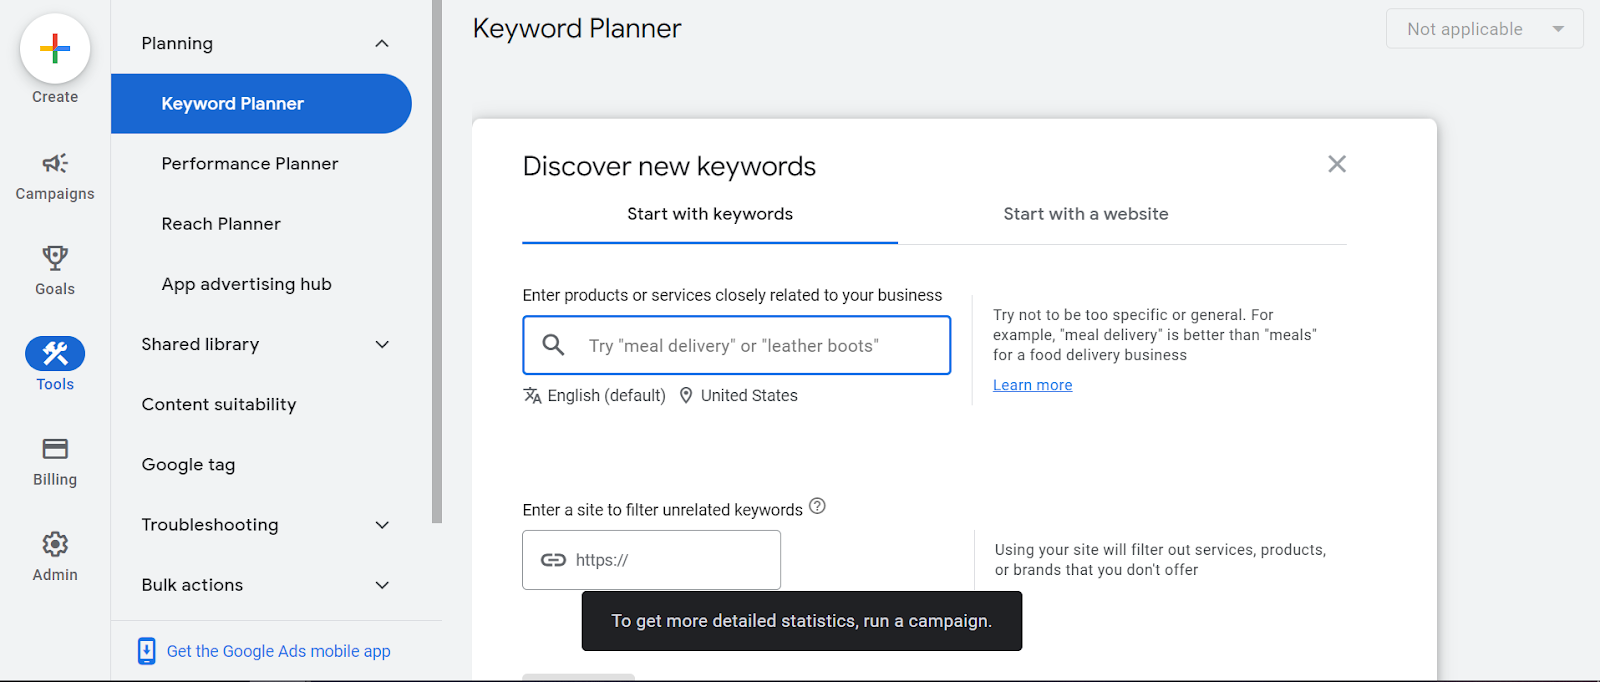Expand the Troubleshooting section
This screenshot has width=1600, height=682.
382,525
